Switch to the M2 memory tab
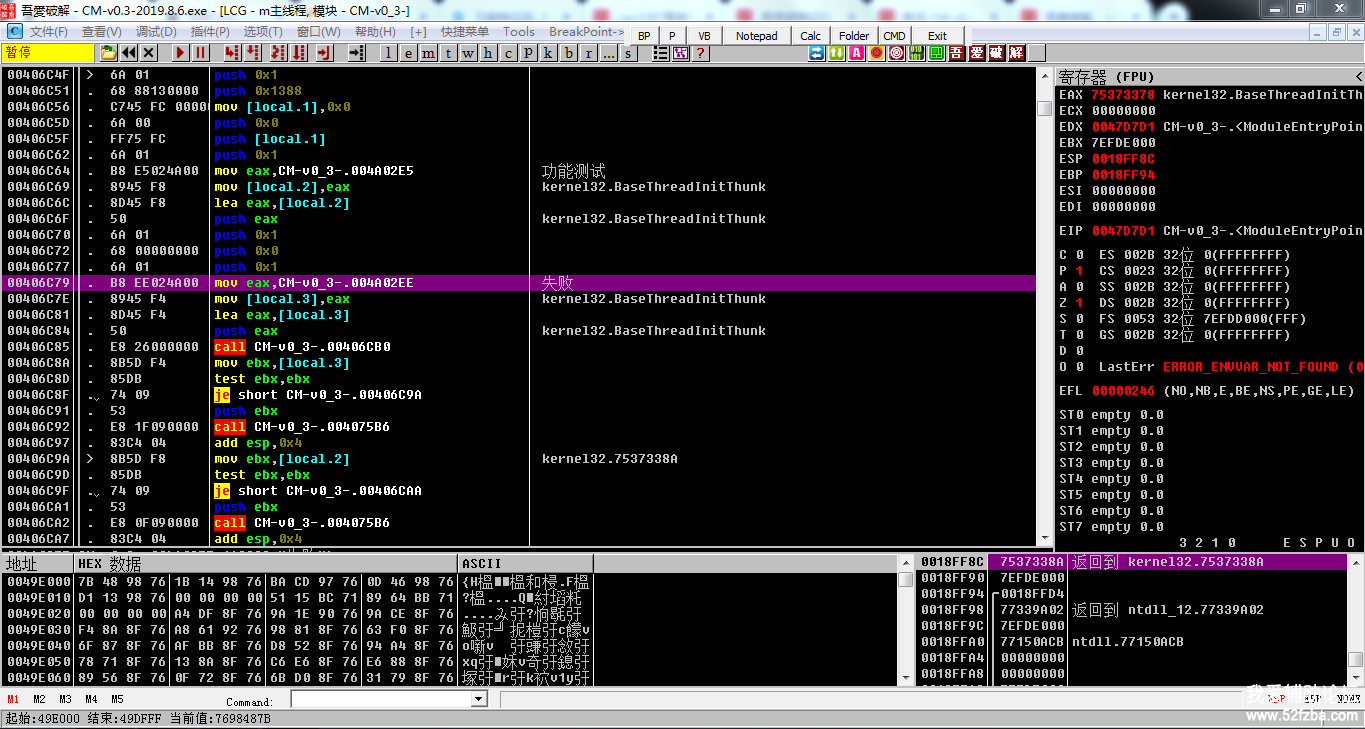The height and width of the screenshot is (729, 1365). [x=39, y=699]
